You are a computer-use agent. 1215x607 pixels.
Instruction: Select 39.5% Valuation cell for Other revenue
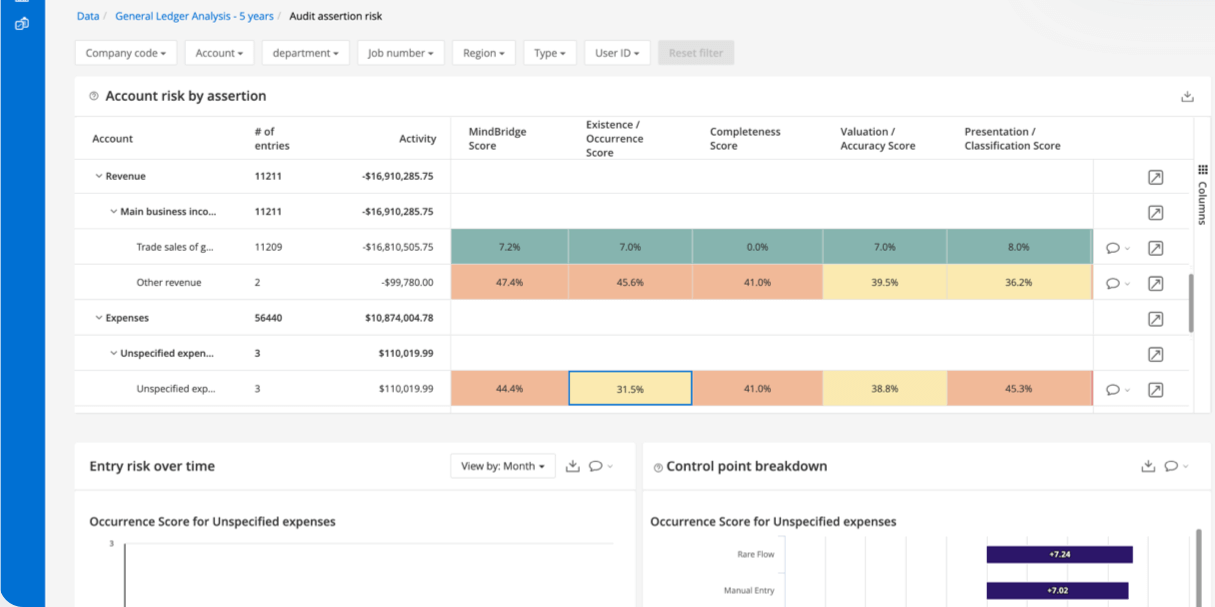click(884, 283)
